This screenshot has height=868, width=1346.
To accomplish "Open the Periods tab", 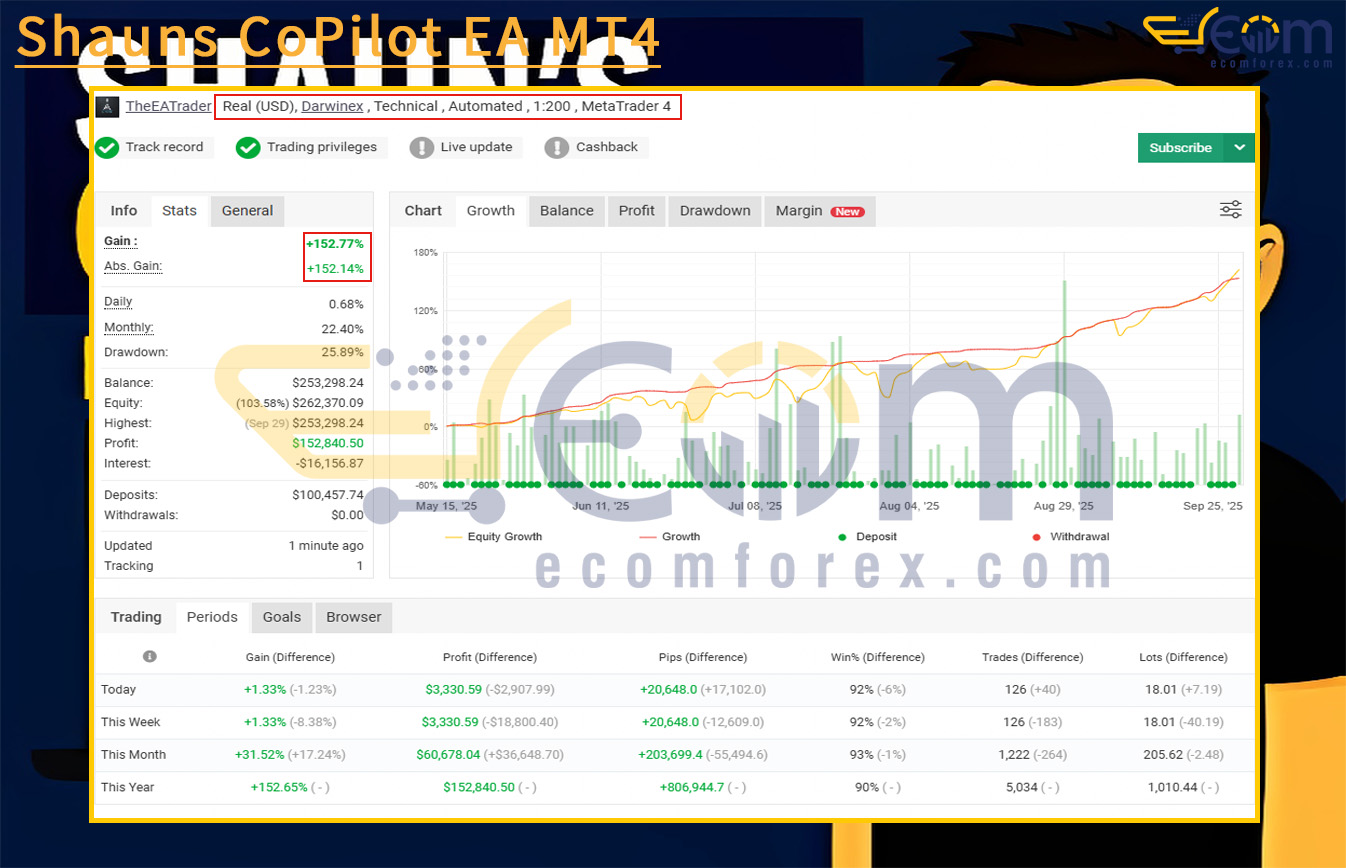I will 212,617.
